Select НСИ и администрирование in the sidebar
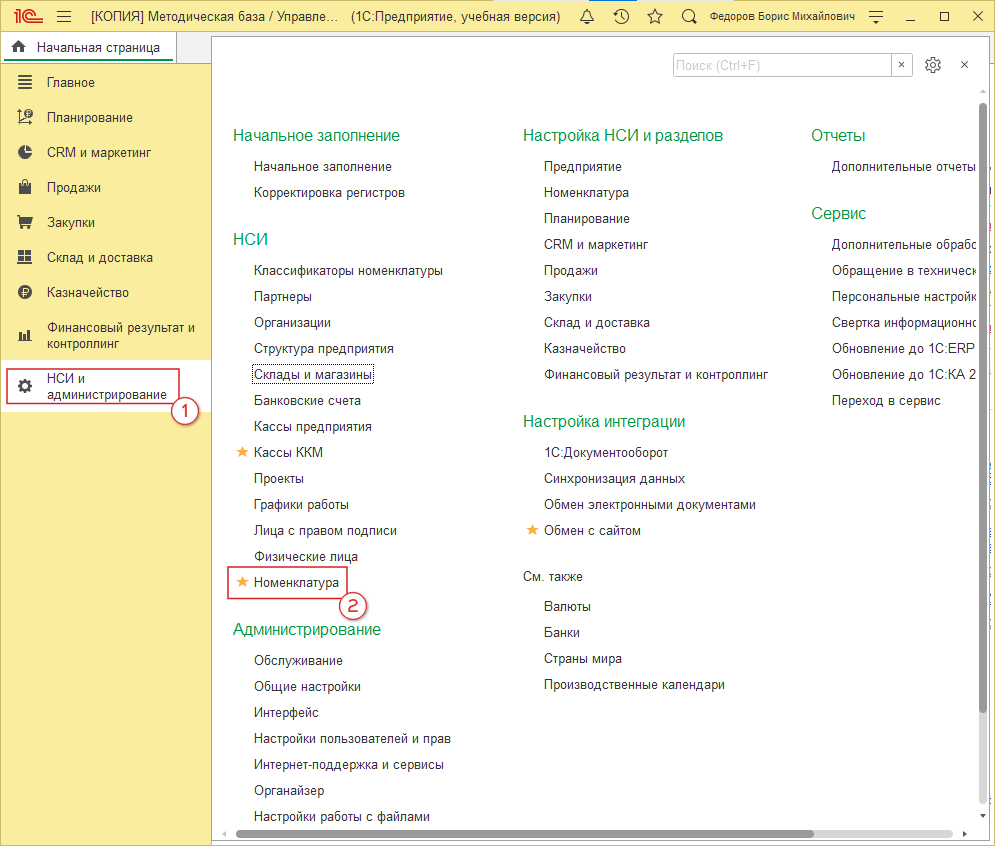 point(106,387)
